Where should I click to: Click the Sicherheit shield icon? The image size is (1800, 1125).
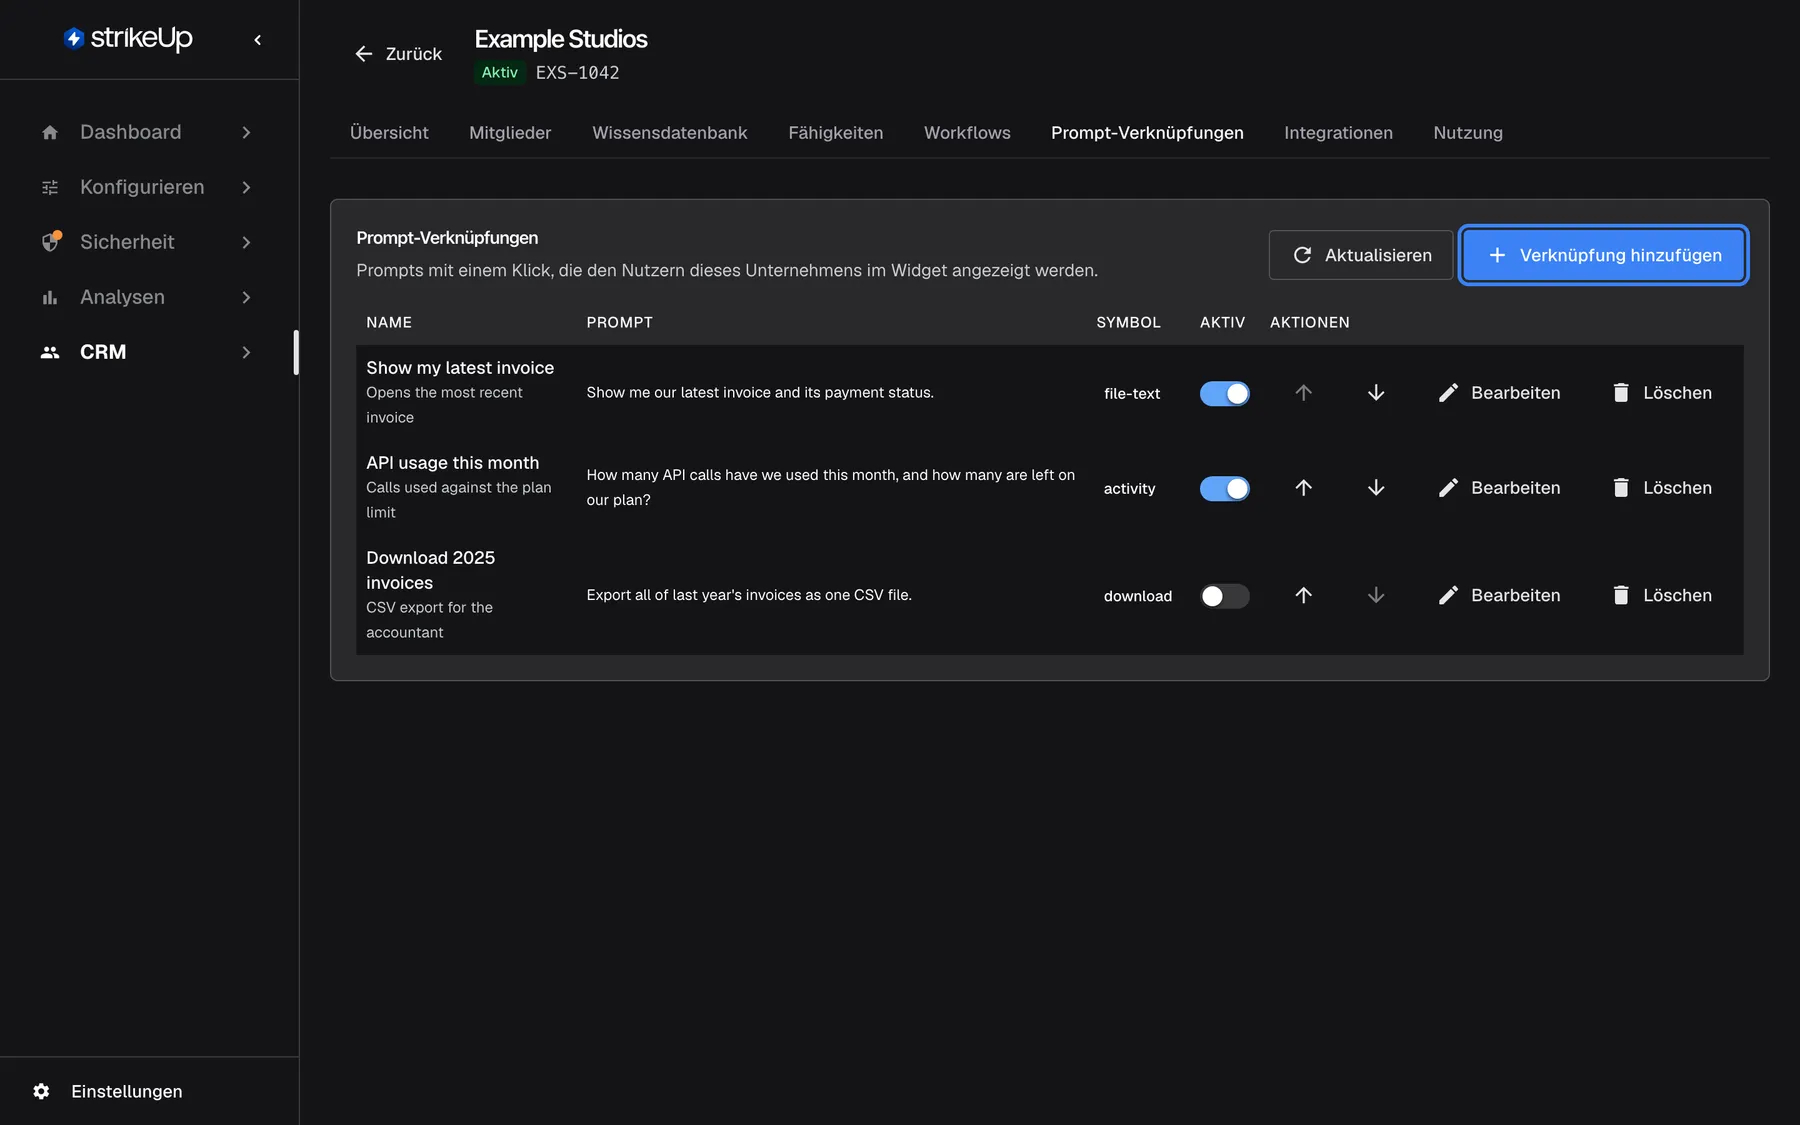[50, 242]
